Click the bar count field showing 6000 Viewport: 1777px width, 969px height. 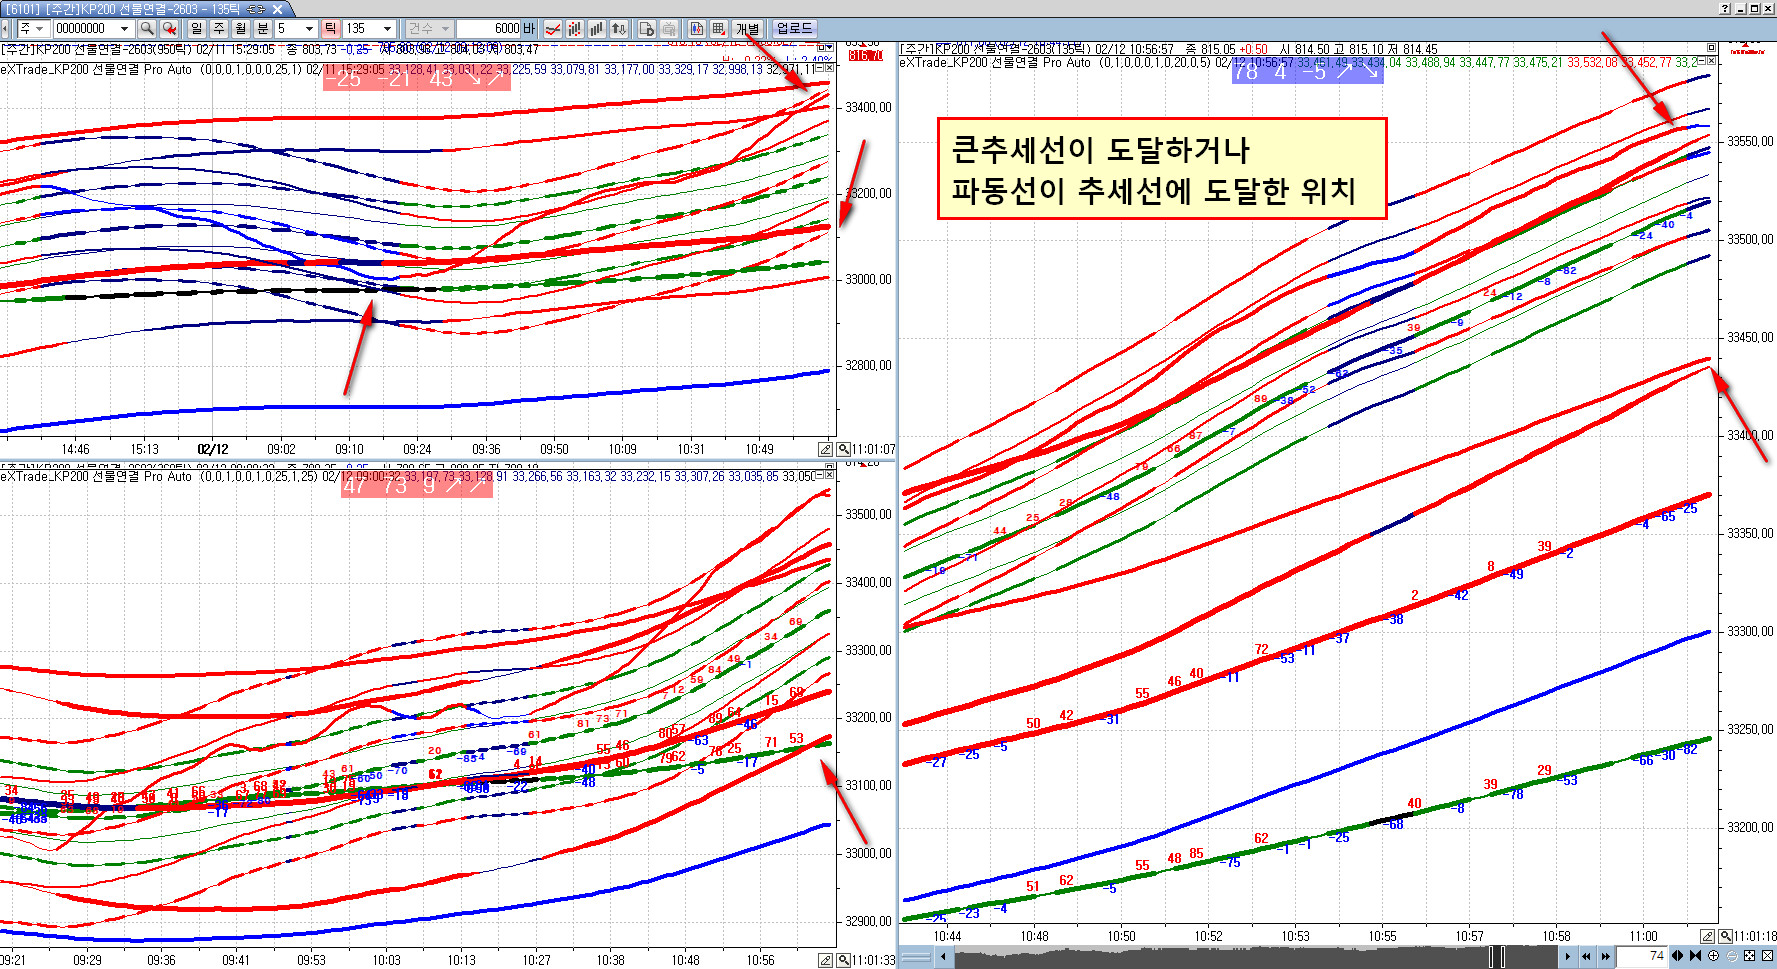(489, 29)
